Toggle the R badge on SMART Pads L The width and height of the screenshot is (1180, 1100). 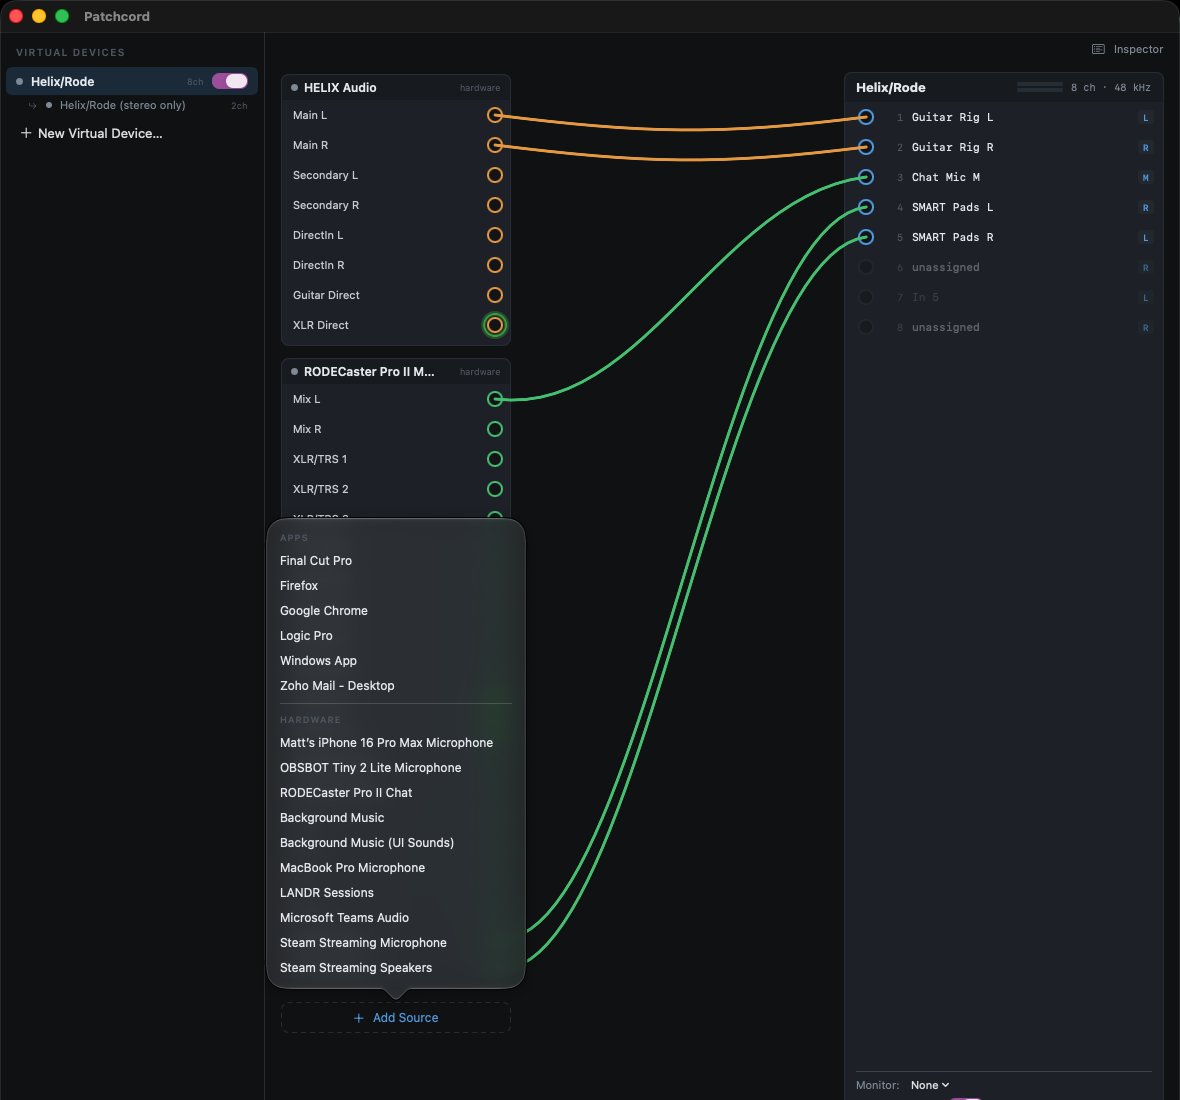(1145, 208)
